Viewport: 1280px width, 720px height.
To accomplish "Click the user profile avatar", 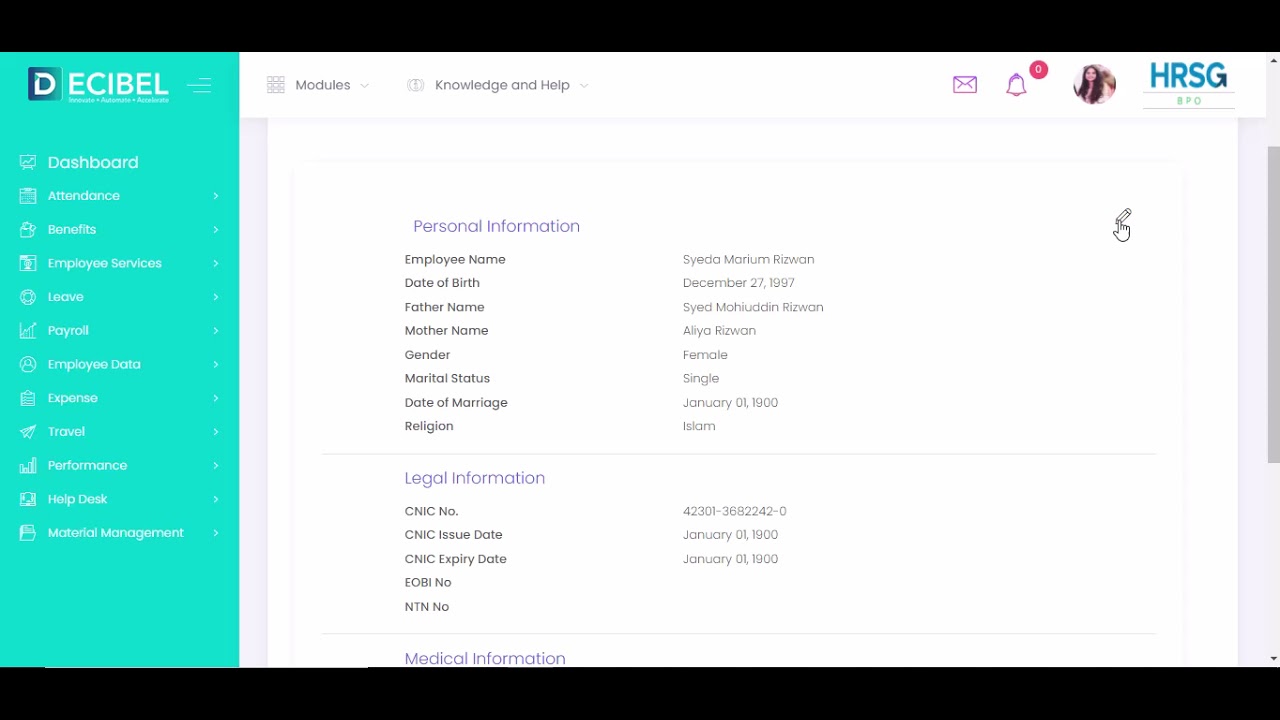I will [x=1093, y=84].
